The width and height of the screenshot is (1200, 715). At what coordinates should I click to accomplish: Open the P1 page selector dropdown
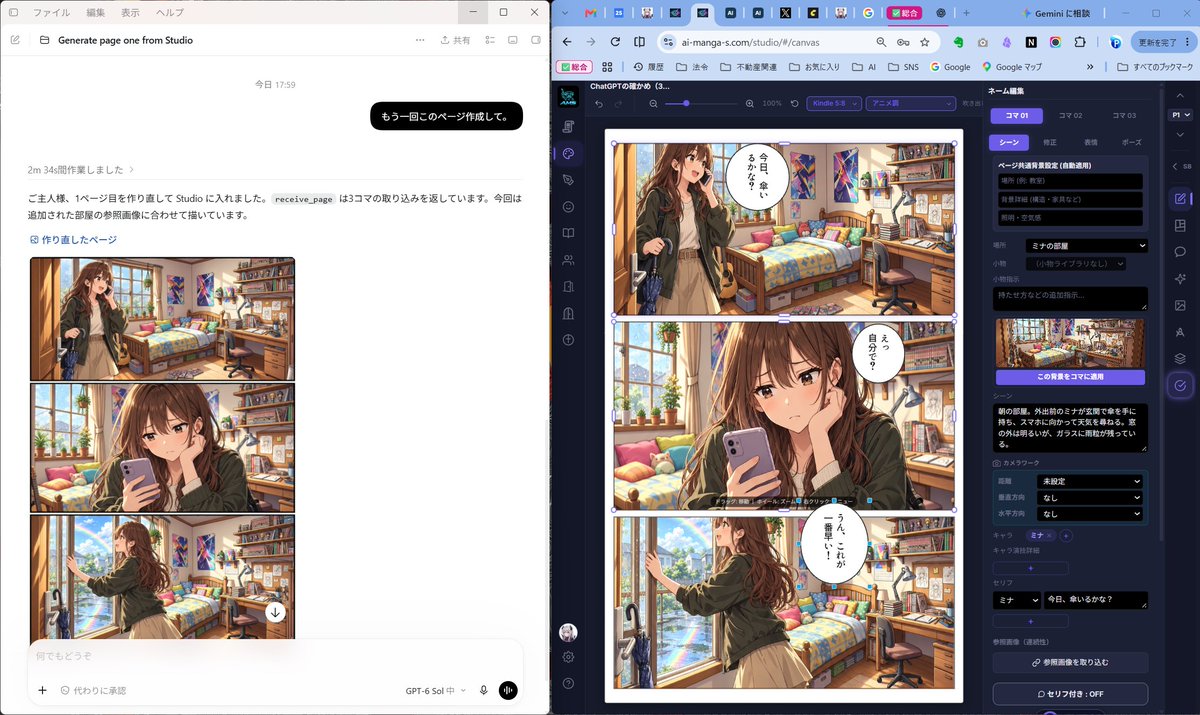(1180, 115)
